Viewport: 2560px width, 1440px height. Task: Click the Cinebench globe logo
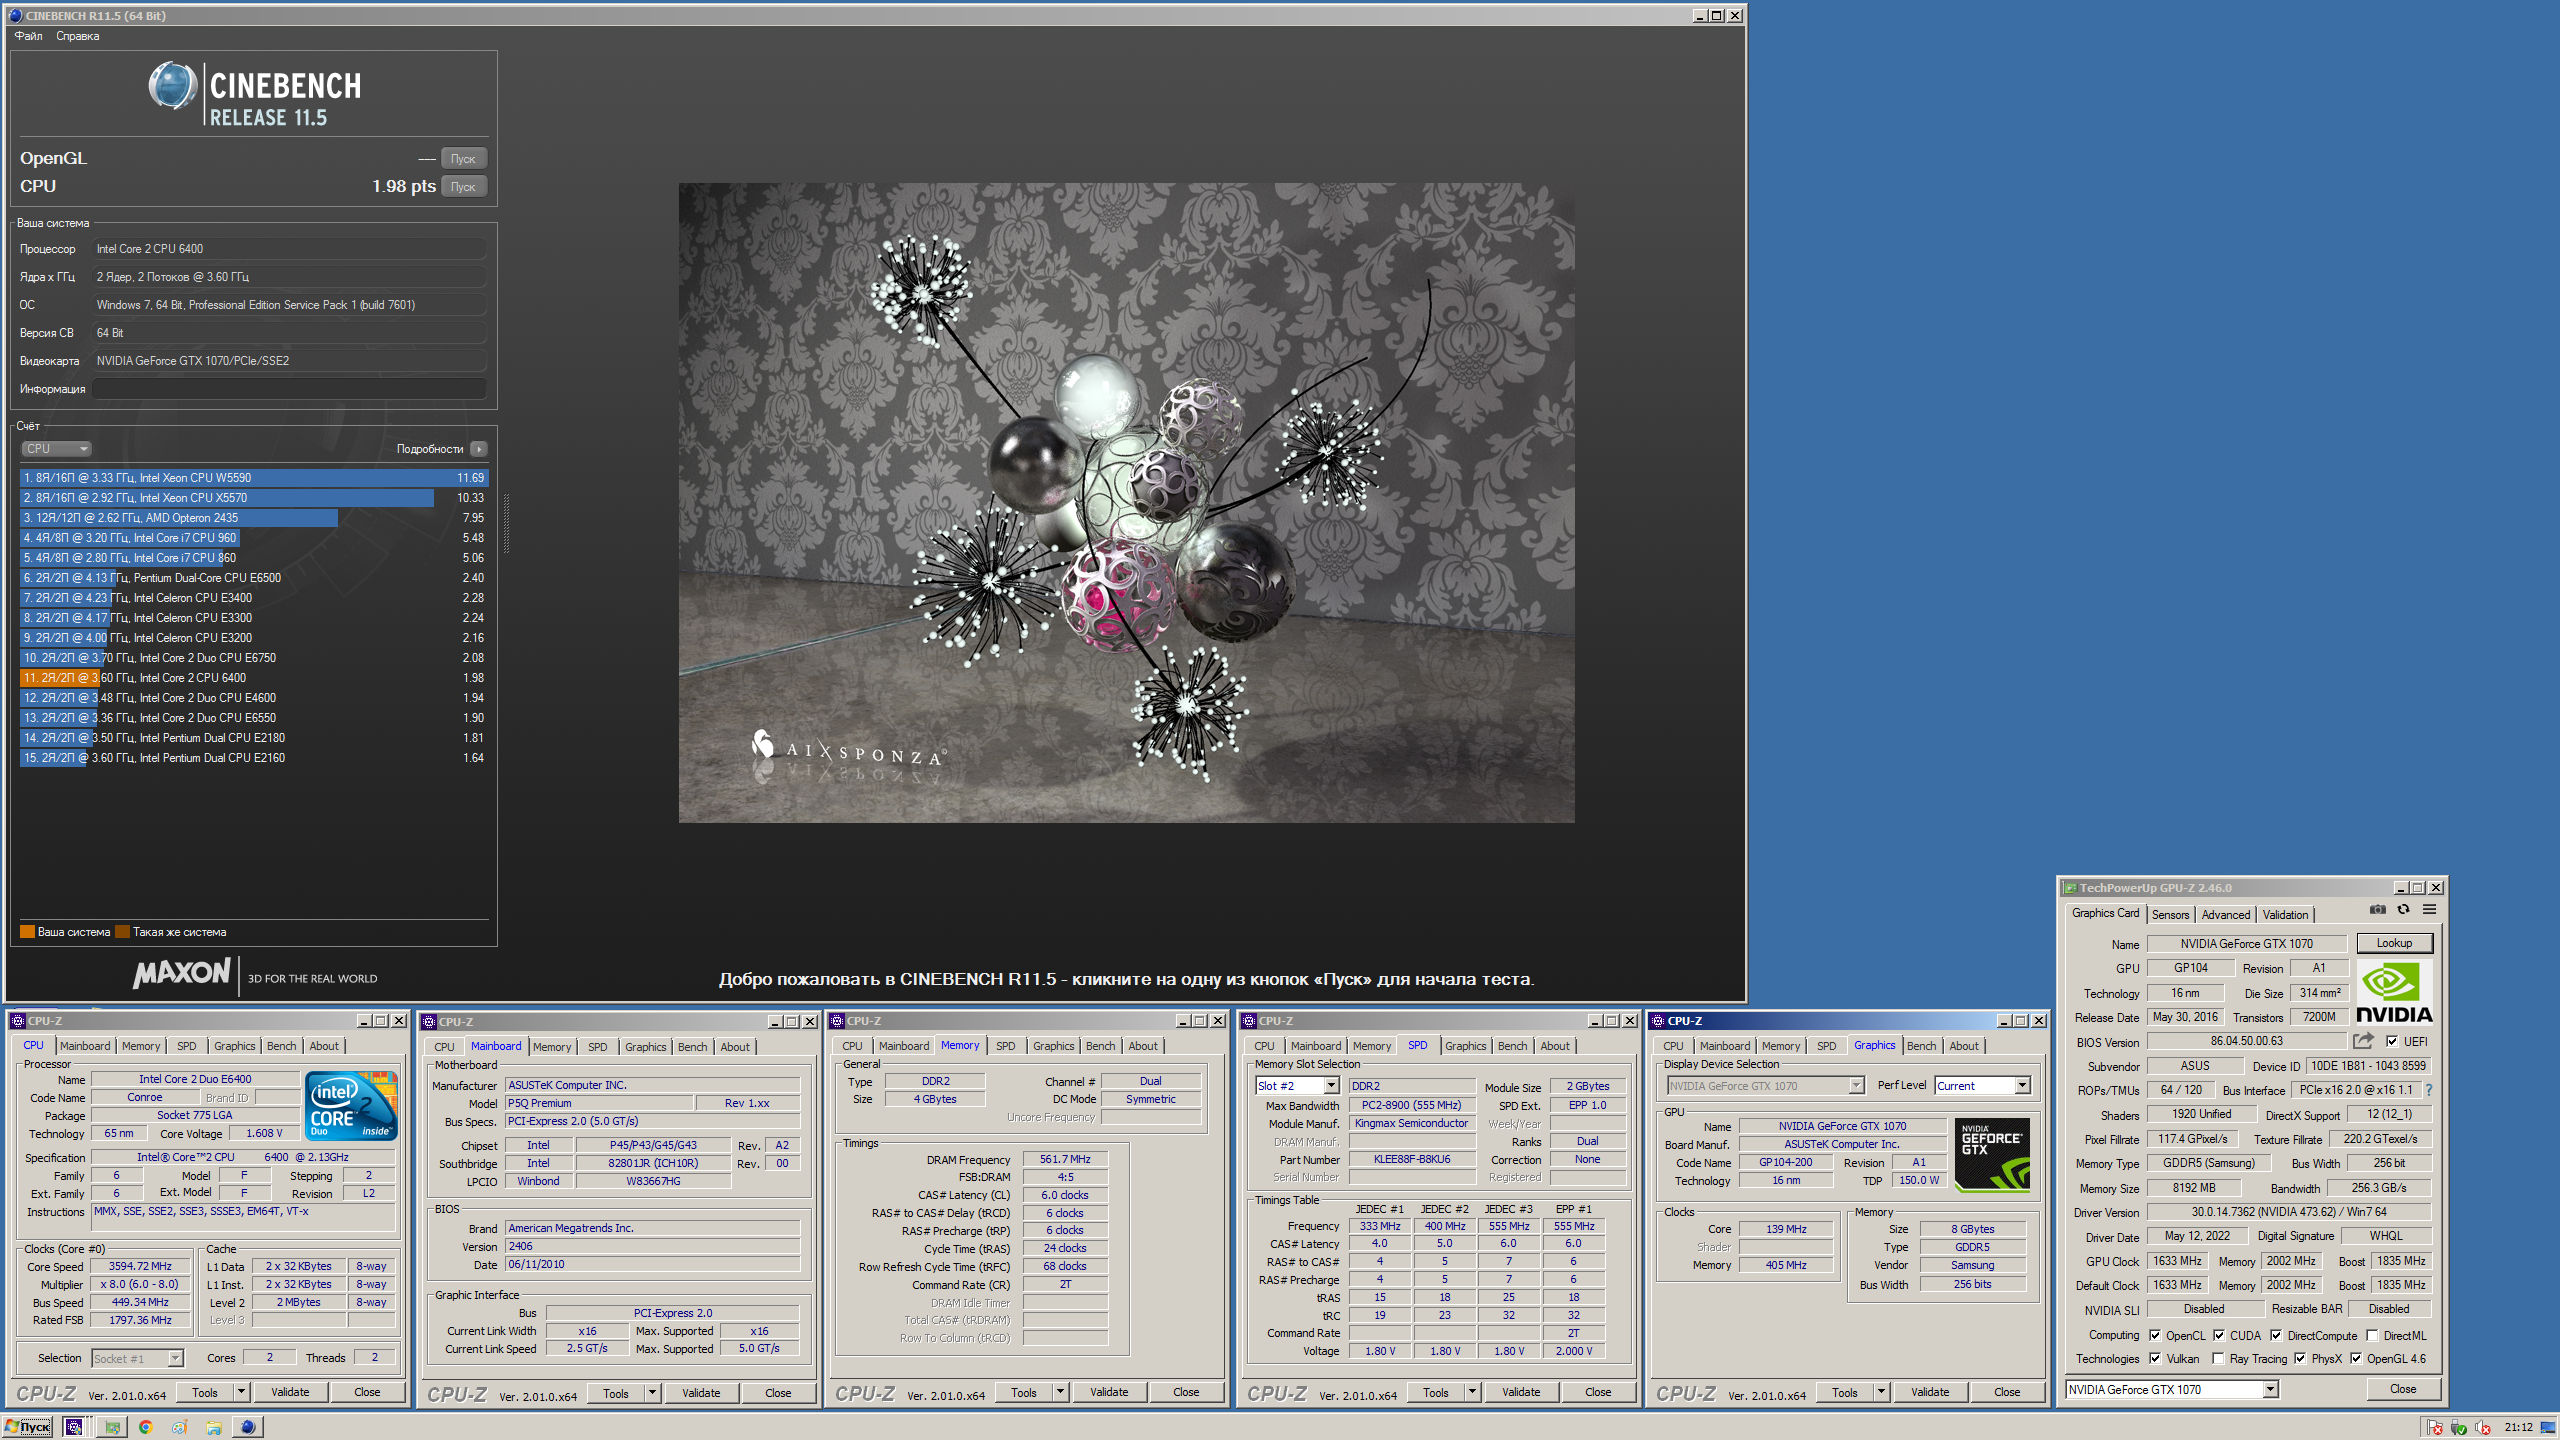[173, 86]
